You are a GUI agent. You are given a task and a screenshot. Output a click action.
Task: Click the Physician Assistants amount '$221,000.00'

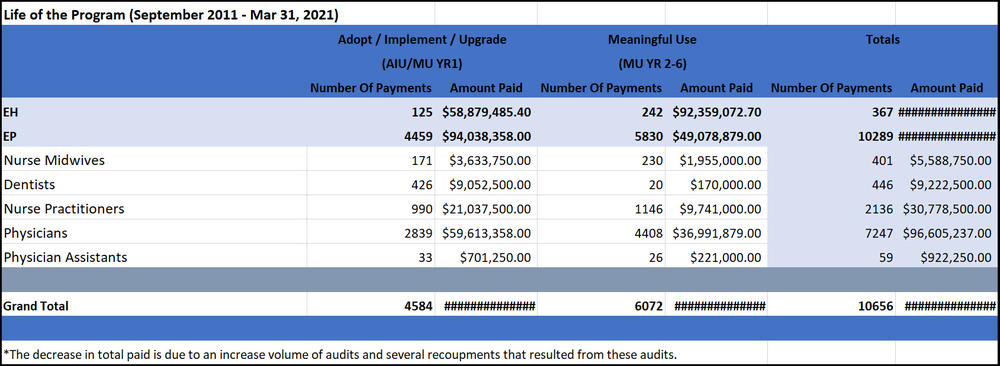click(726, 258)
